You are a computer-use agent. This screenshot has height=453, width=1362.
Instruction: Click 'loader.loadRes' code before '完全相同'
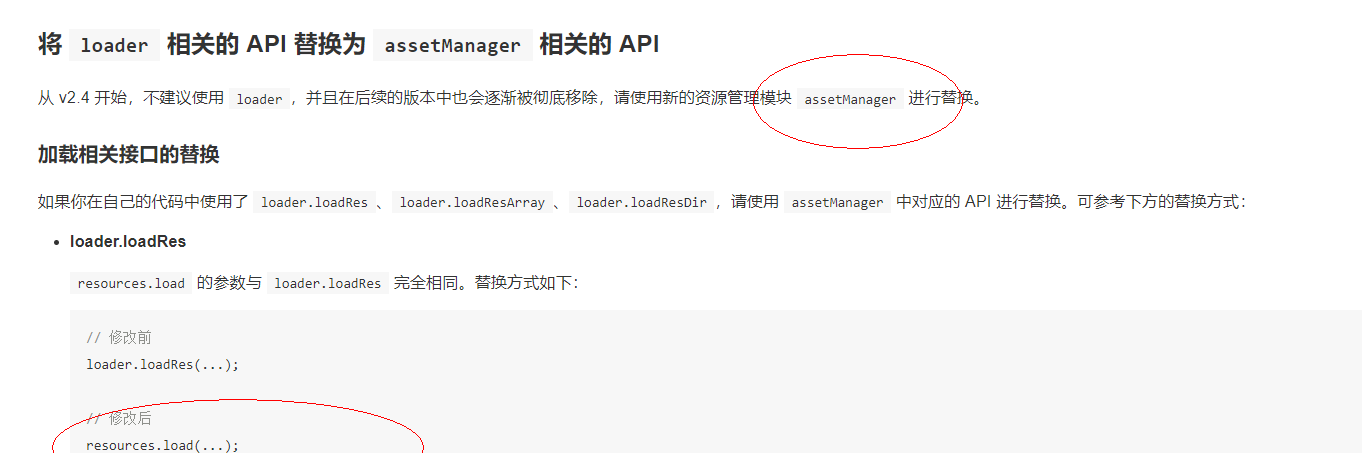click(x=328, y=283)
